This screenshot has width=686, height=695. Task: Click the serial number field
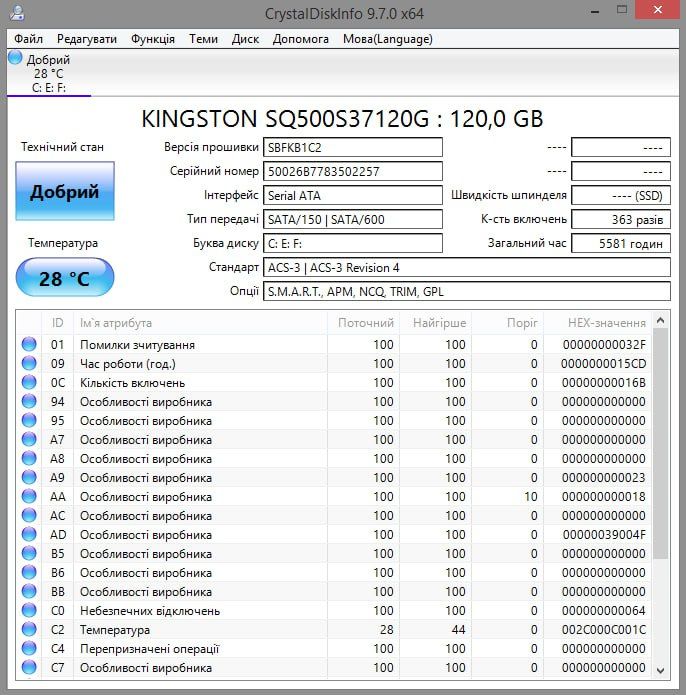click(x=353, y=171)
